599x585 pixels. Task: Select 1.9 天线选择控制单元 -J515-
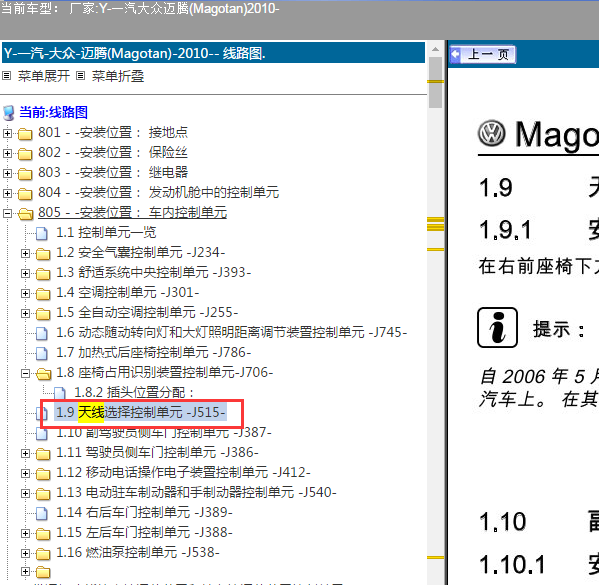click(x=141, y=412)
